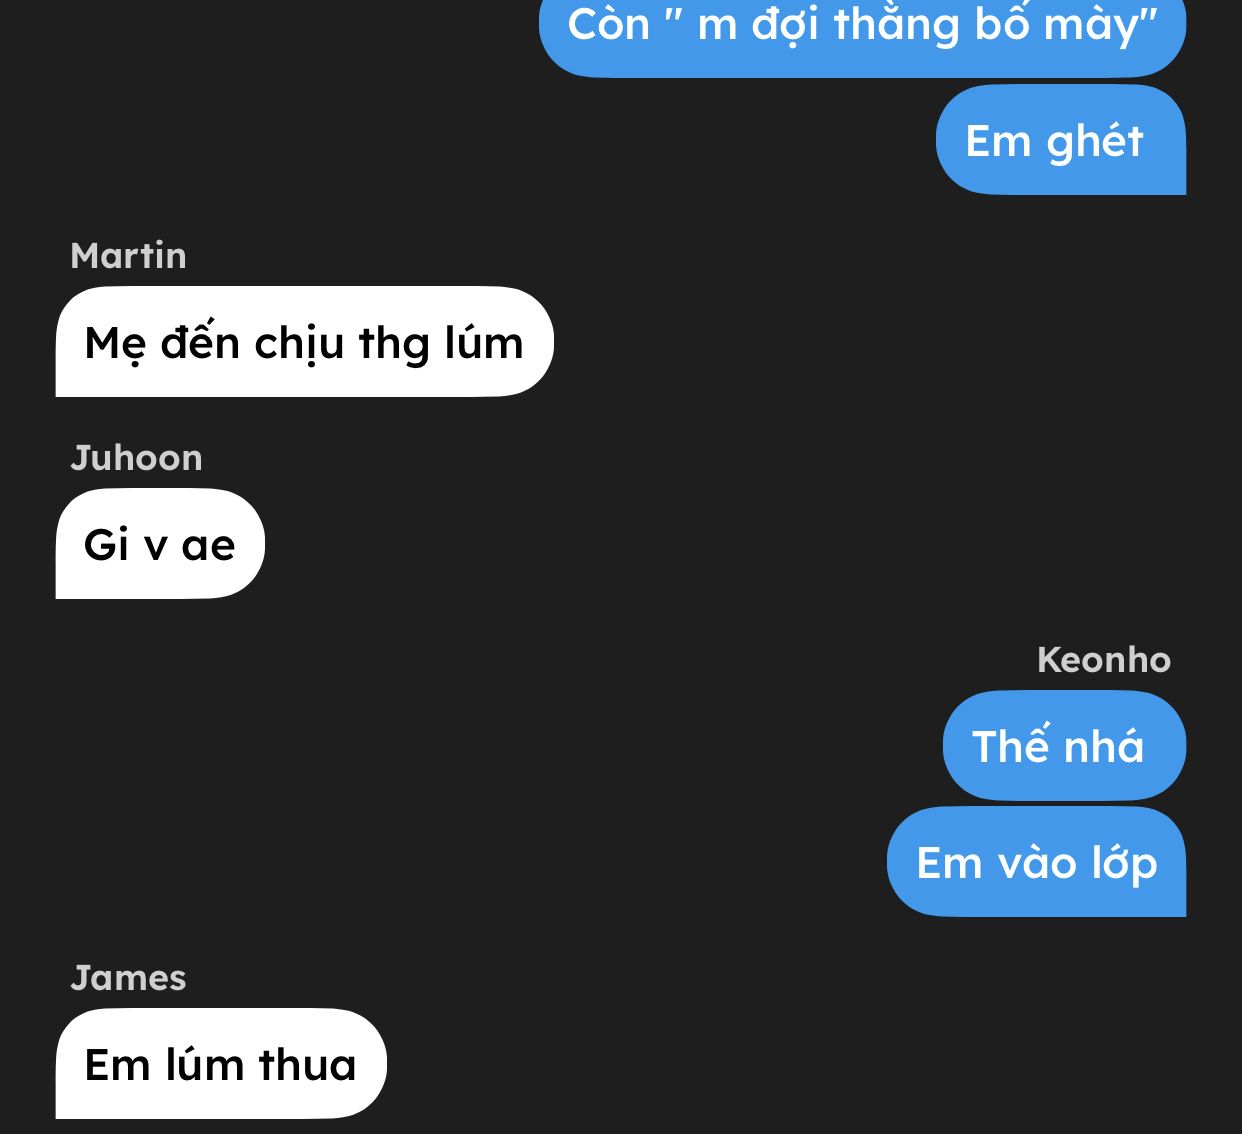Select the word 'bố' in top message
Viewport: 1242px width, 1134px height.
1002,25
